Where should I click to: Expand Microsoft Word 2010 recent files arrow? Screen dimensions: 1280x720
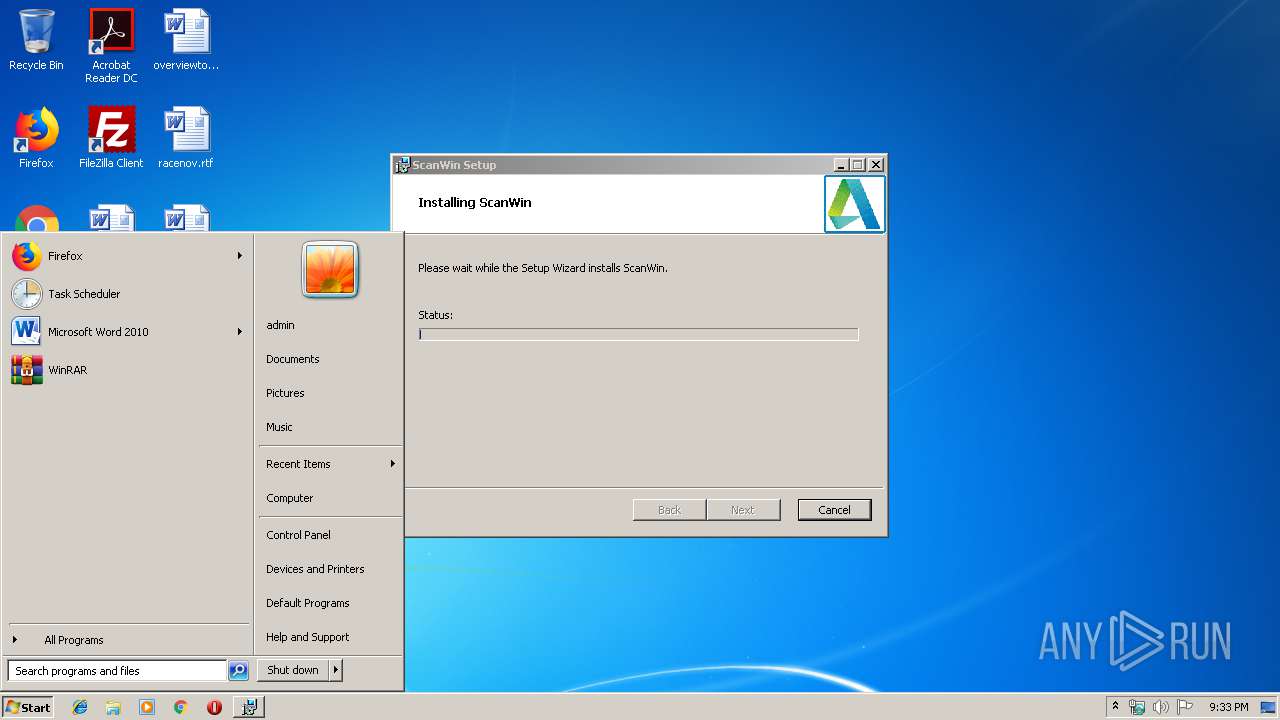[239, 332]
